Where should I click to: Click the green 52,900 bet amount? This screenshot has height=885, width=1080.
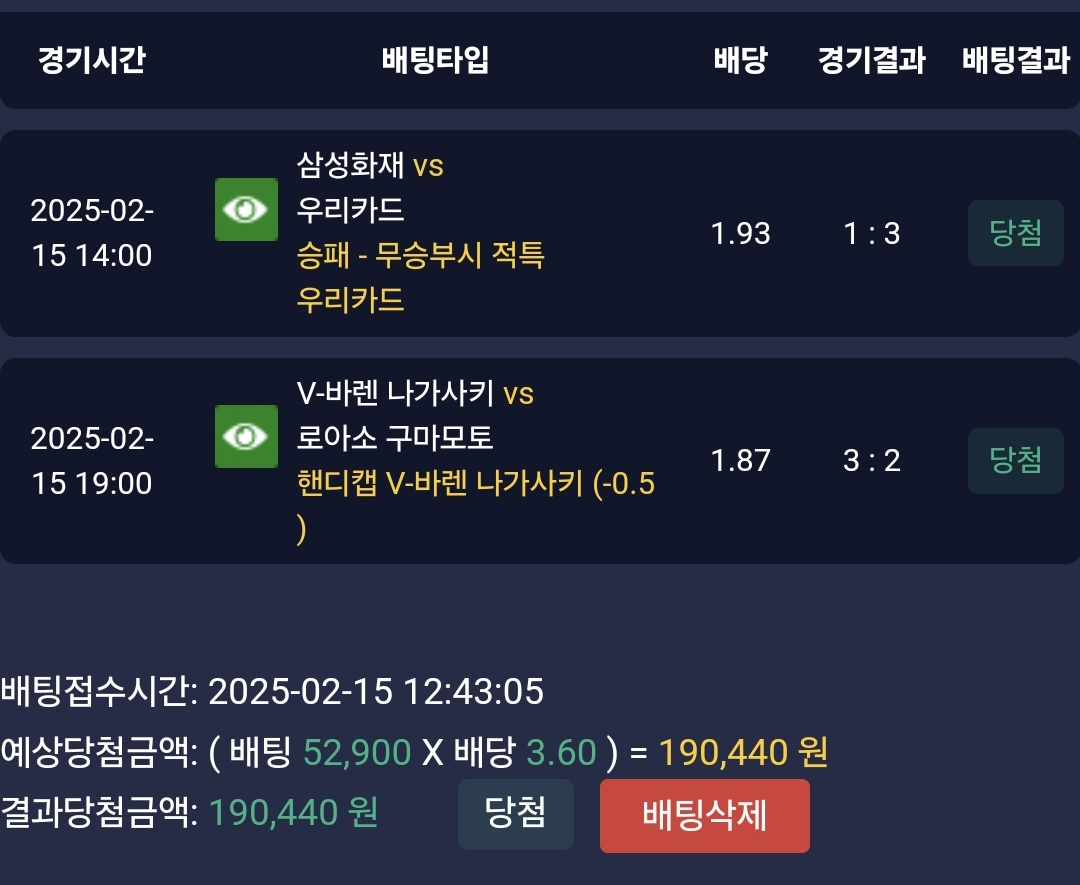[x=357, y=752]
